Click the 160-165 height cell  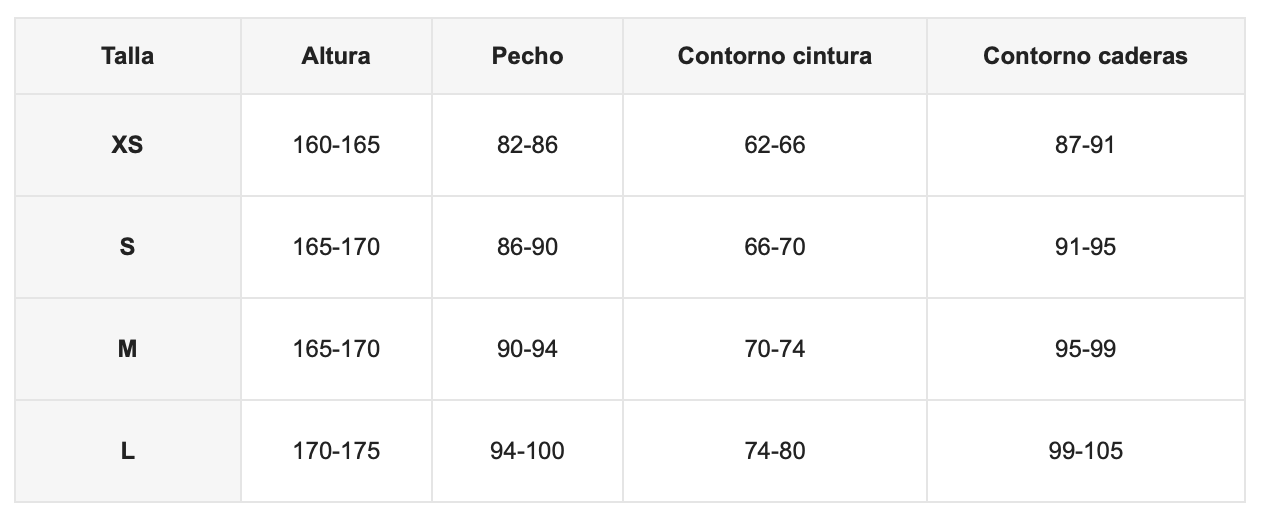tap(336, 145)
